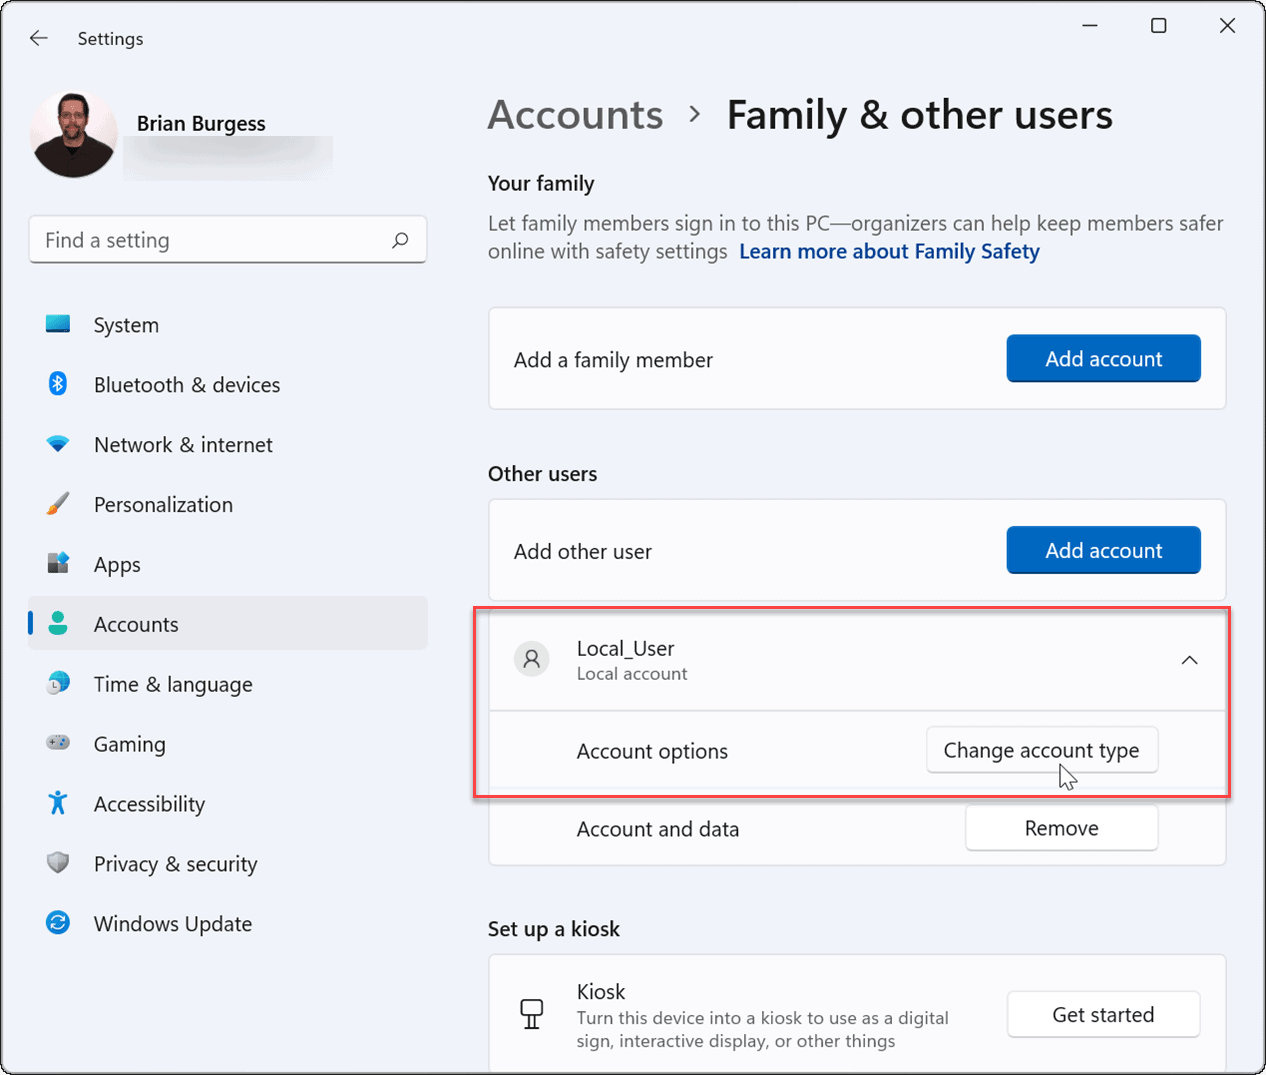Collapse the Local_User account details
This screenshot has height=1075, width=1266.
coord(1189,659)
